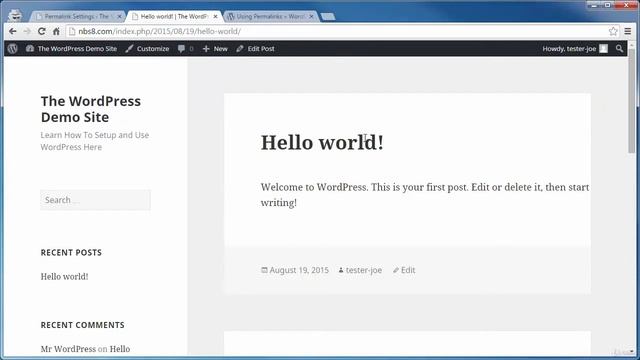Viewport: 640px width, 360px height.
Task: Click the August 19, 2015 post date
Action: pyautogui.click(x=299, y=270)
